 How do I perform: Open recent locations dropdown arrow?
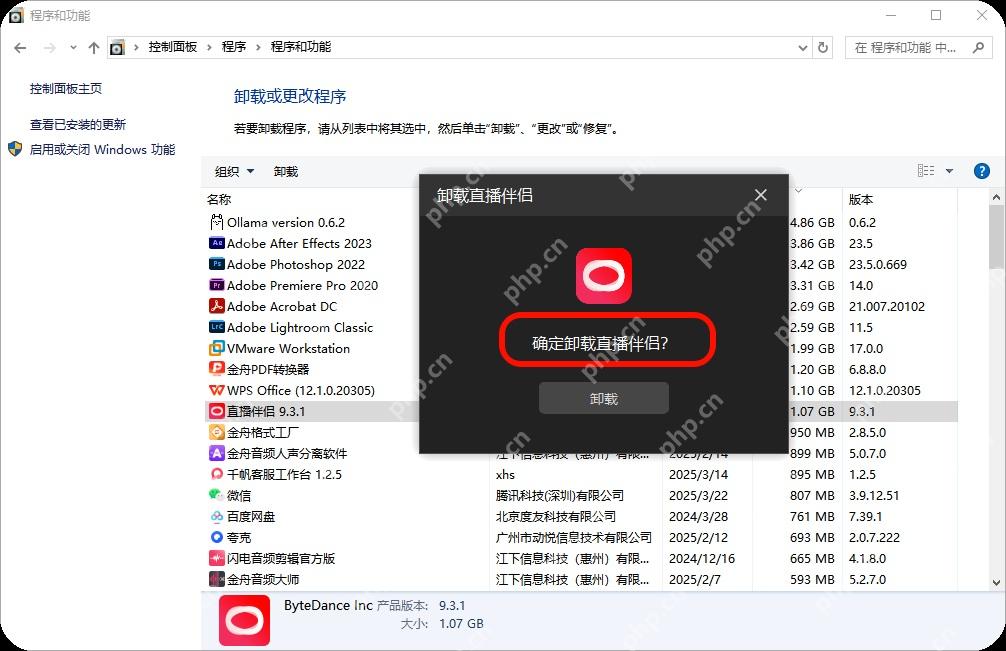[73, 47]
